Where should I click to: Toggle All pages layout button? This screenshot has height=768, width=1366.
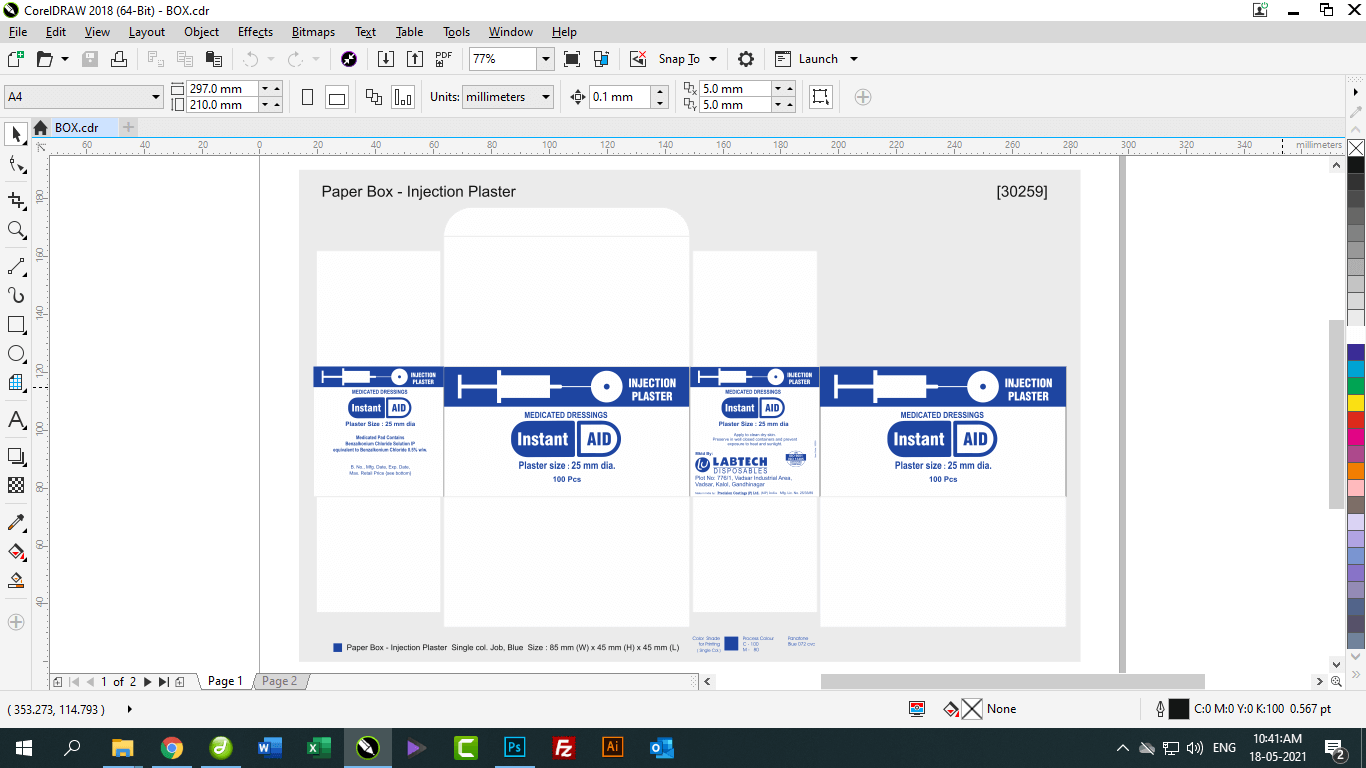click(374, 97)
